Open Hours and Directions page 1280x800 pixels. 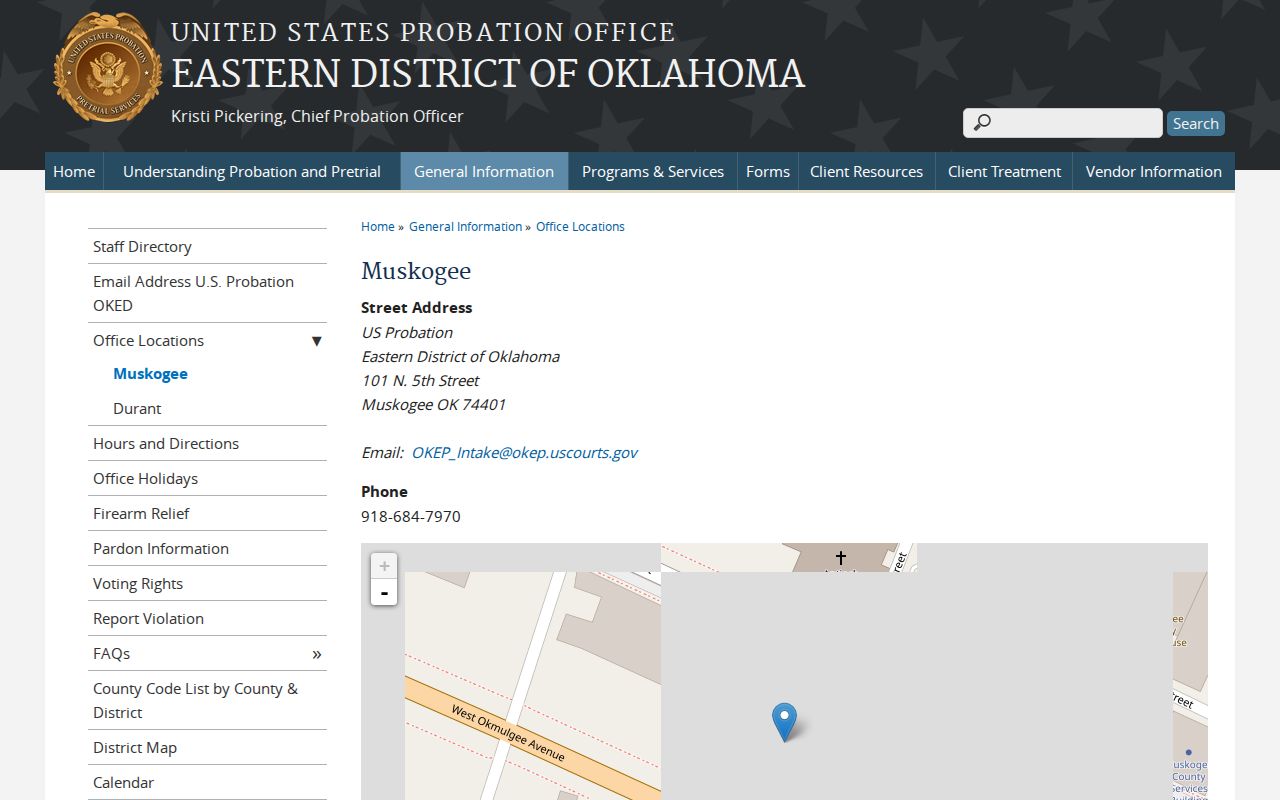pyautogui.click(x=207, y=443)
